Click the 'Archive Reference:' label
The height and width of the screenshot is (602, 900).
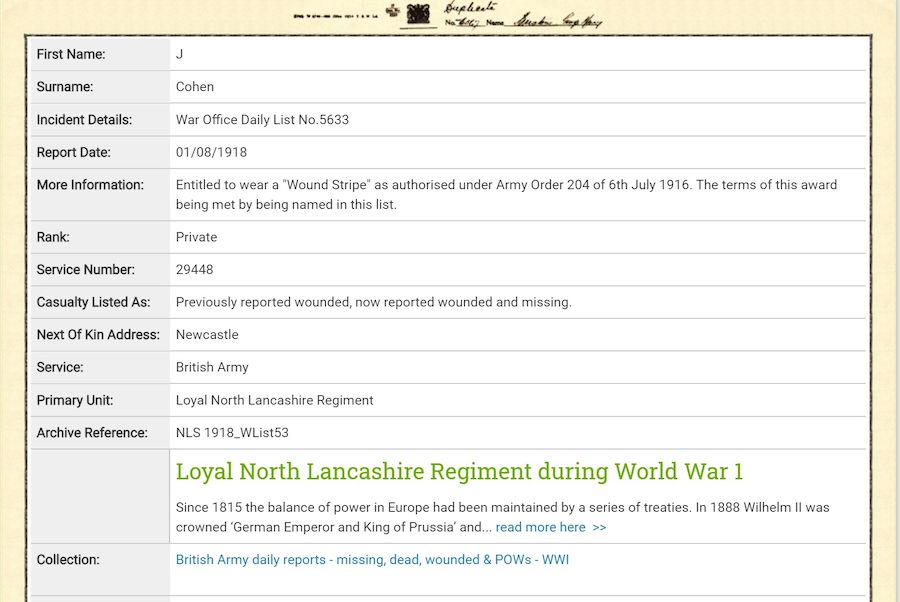tap(92, 433)
